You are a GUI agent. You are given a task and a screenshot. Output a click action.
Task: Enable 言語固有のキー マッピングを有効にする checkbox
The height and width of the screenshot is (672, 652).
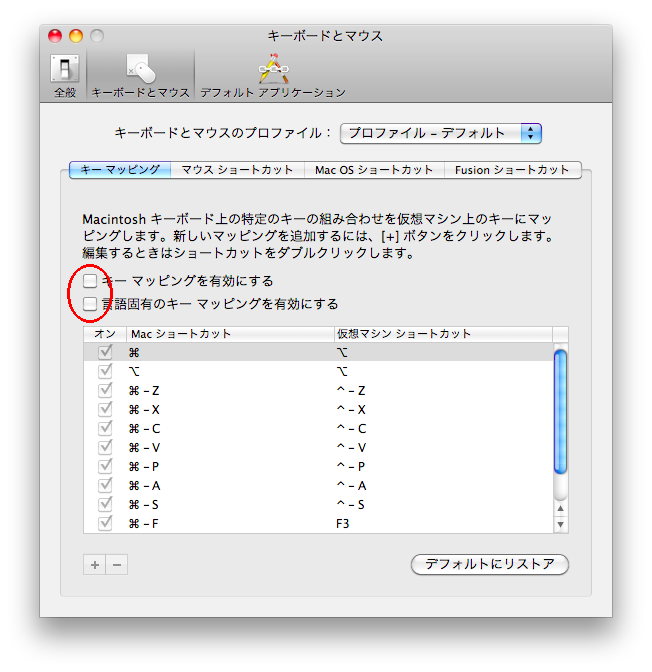(90, 304)
